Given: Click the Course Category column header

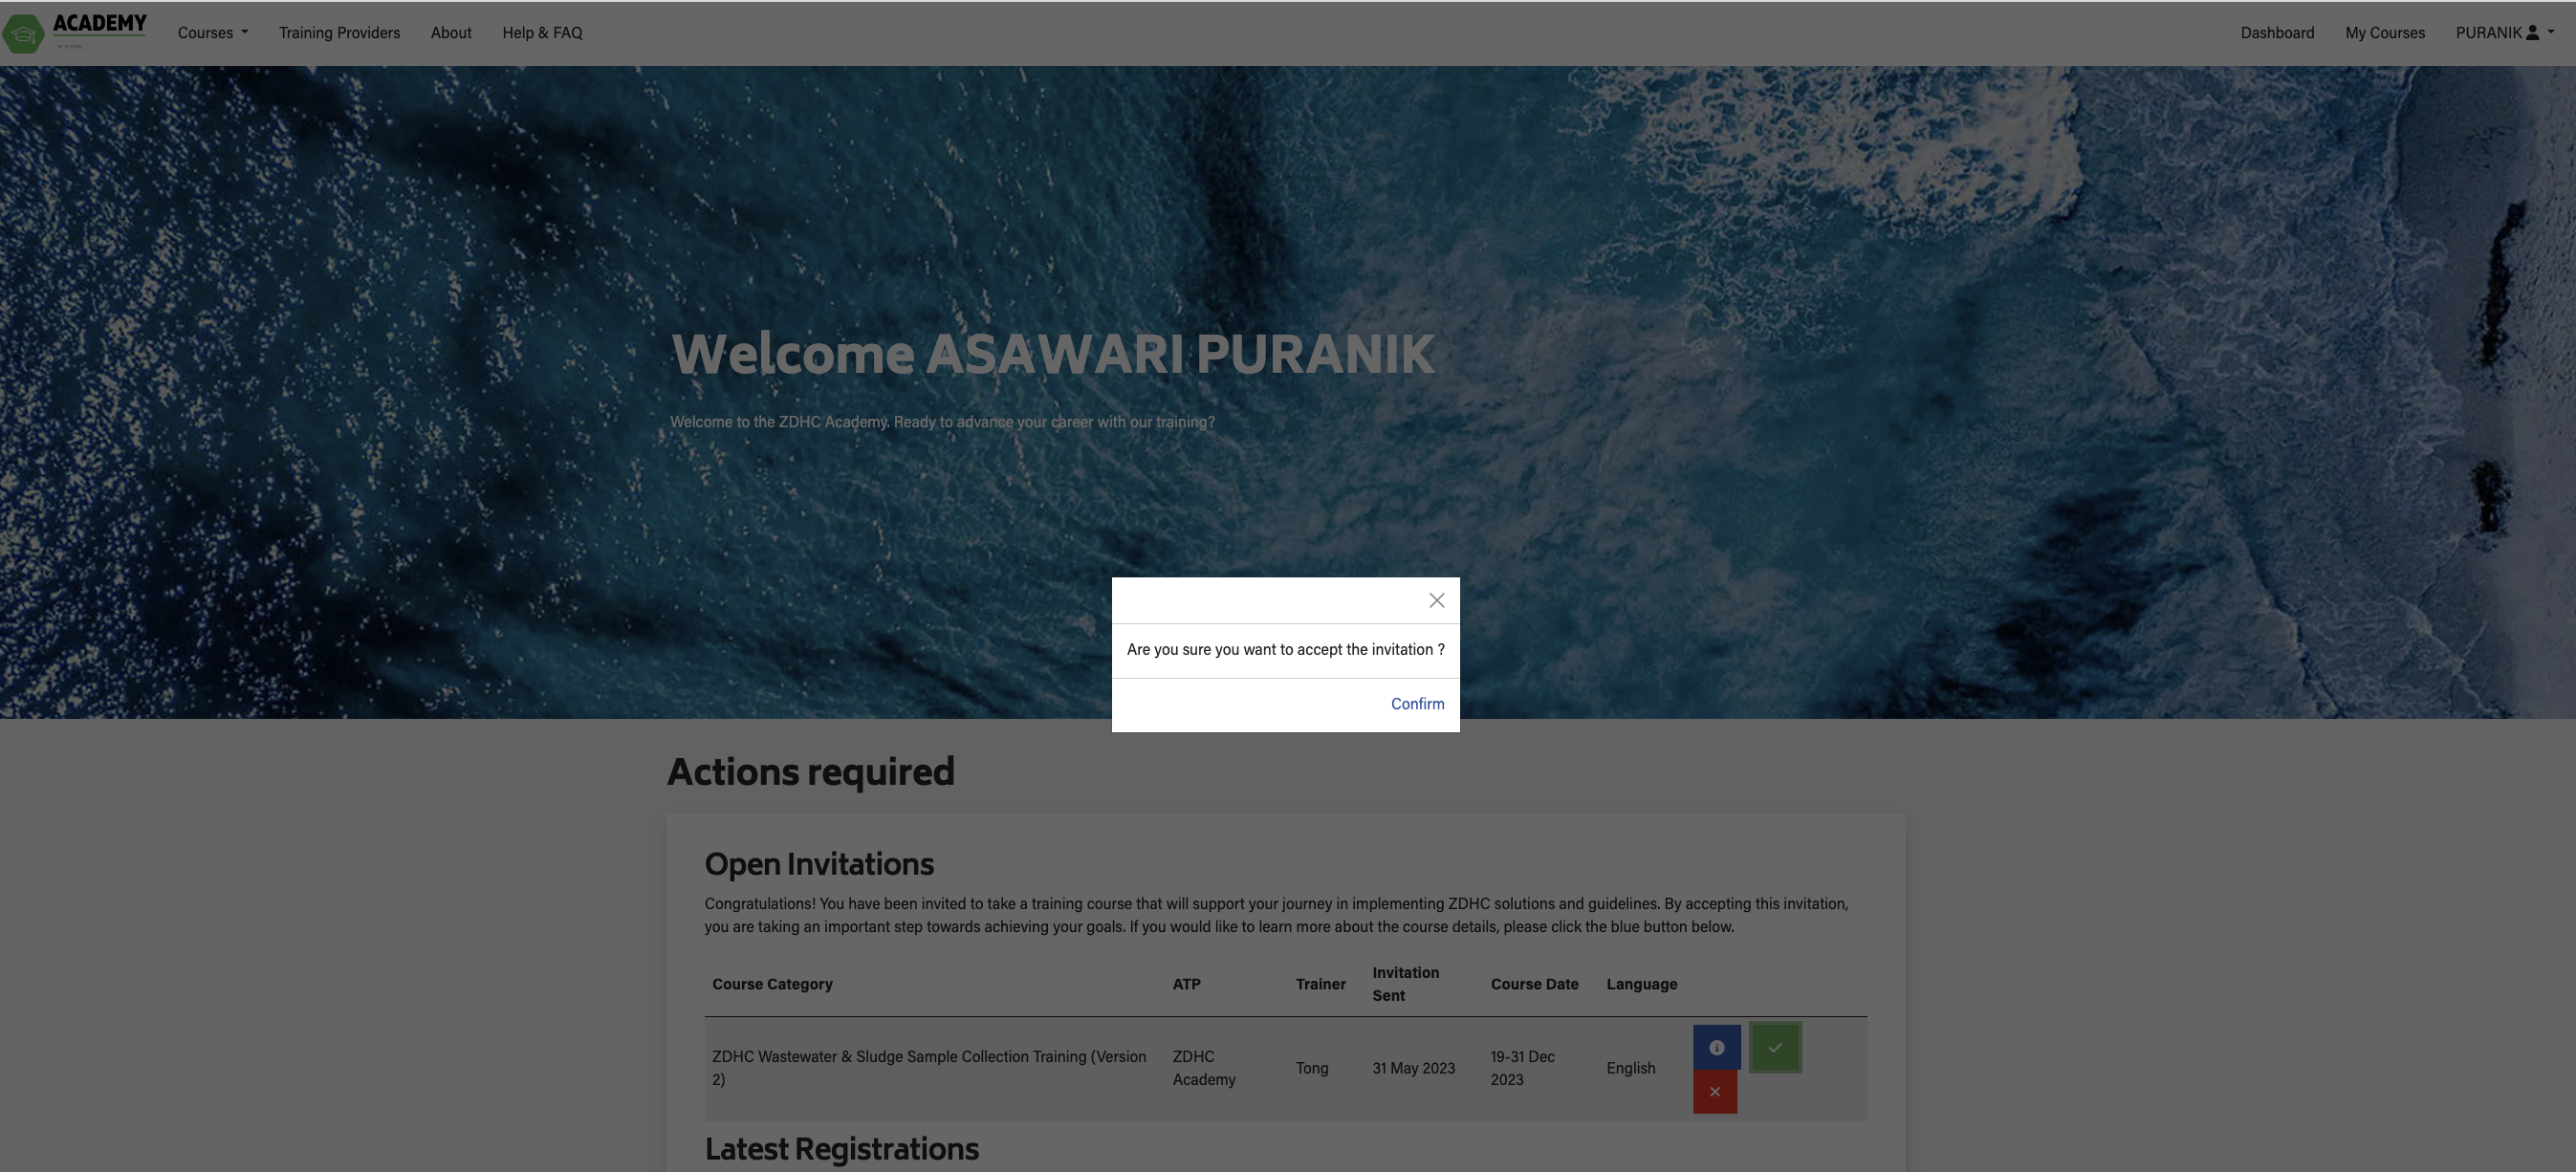Looking at the screenshot, I should (x=772, y=984).
